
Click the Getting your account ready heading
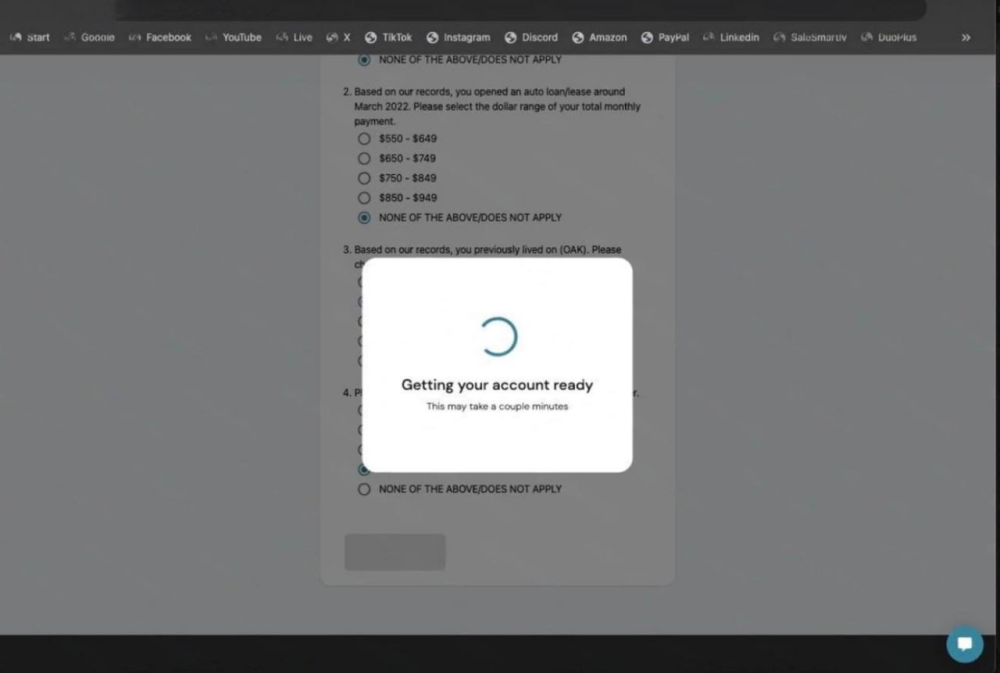pos(497,385)
